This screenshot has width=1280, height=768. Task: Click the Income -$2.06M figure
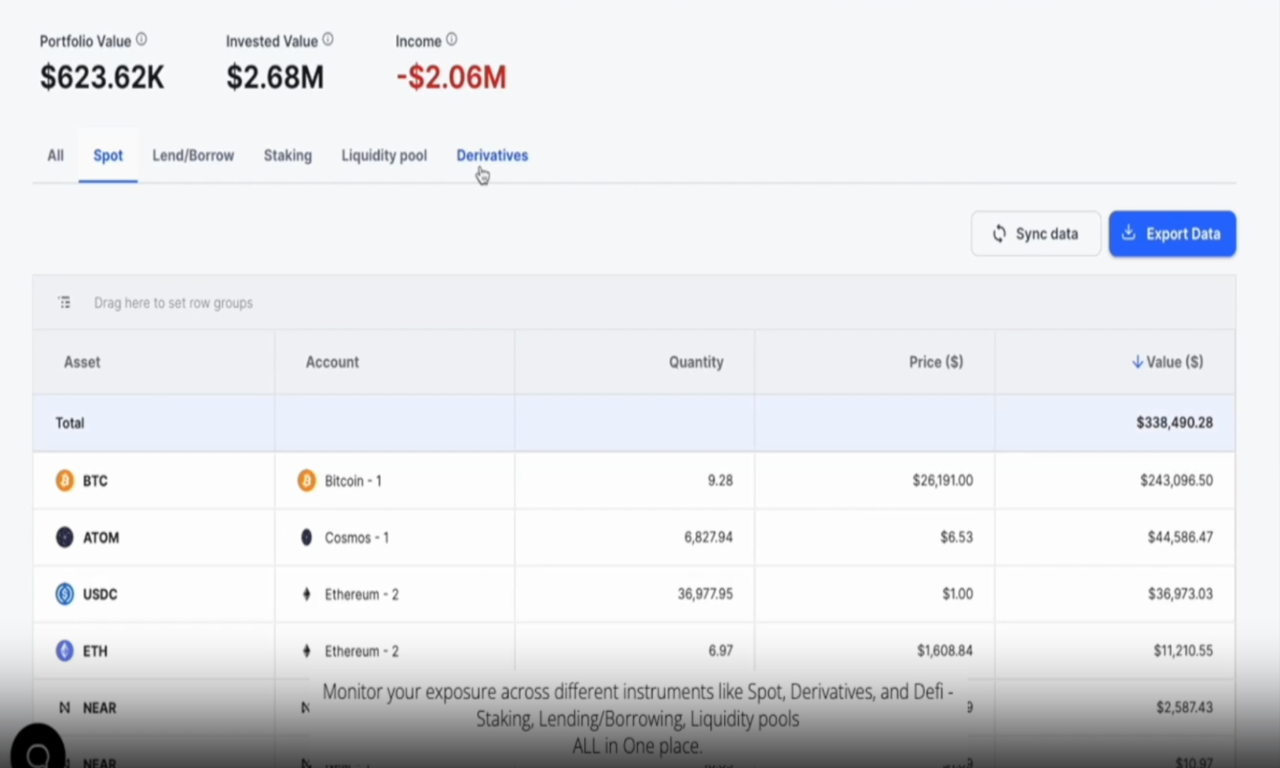click(x=451, y=77)
